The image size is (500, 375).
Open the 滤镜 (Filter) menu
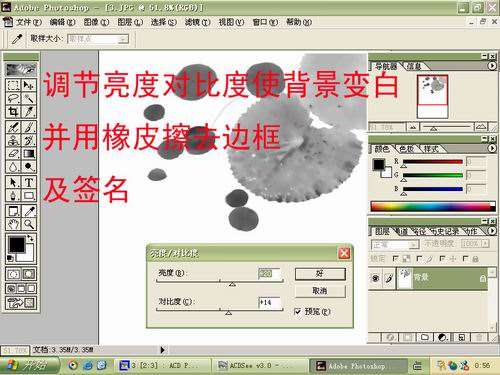click(x=197, y=22)
